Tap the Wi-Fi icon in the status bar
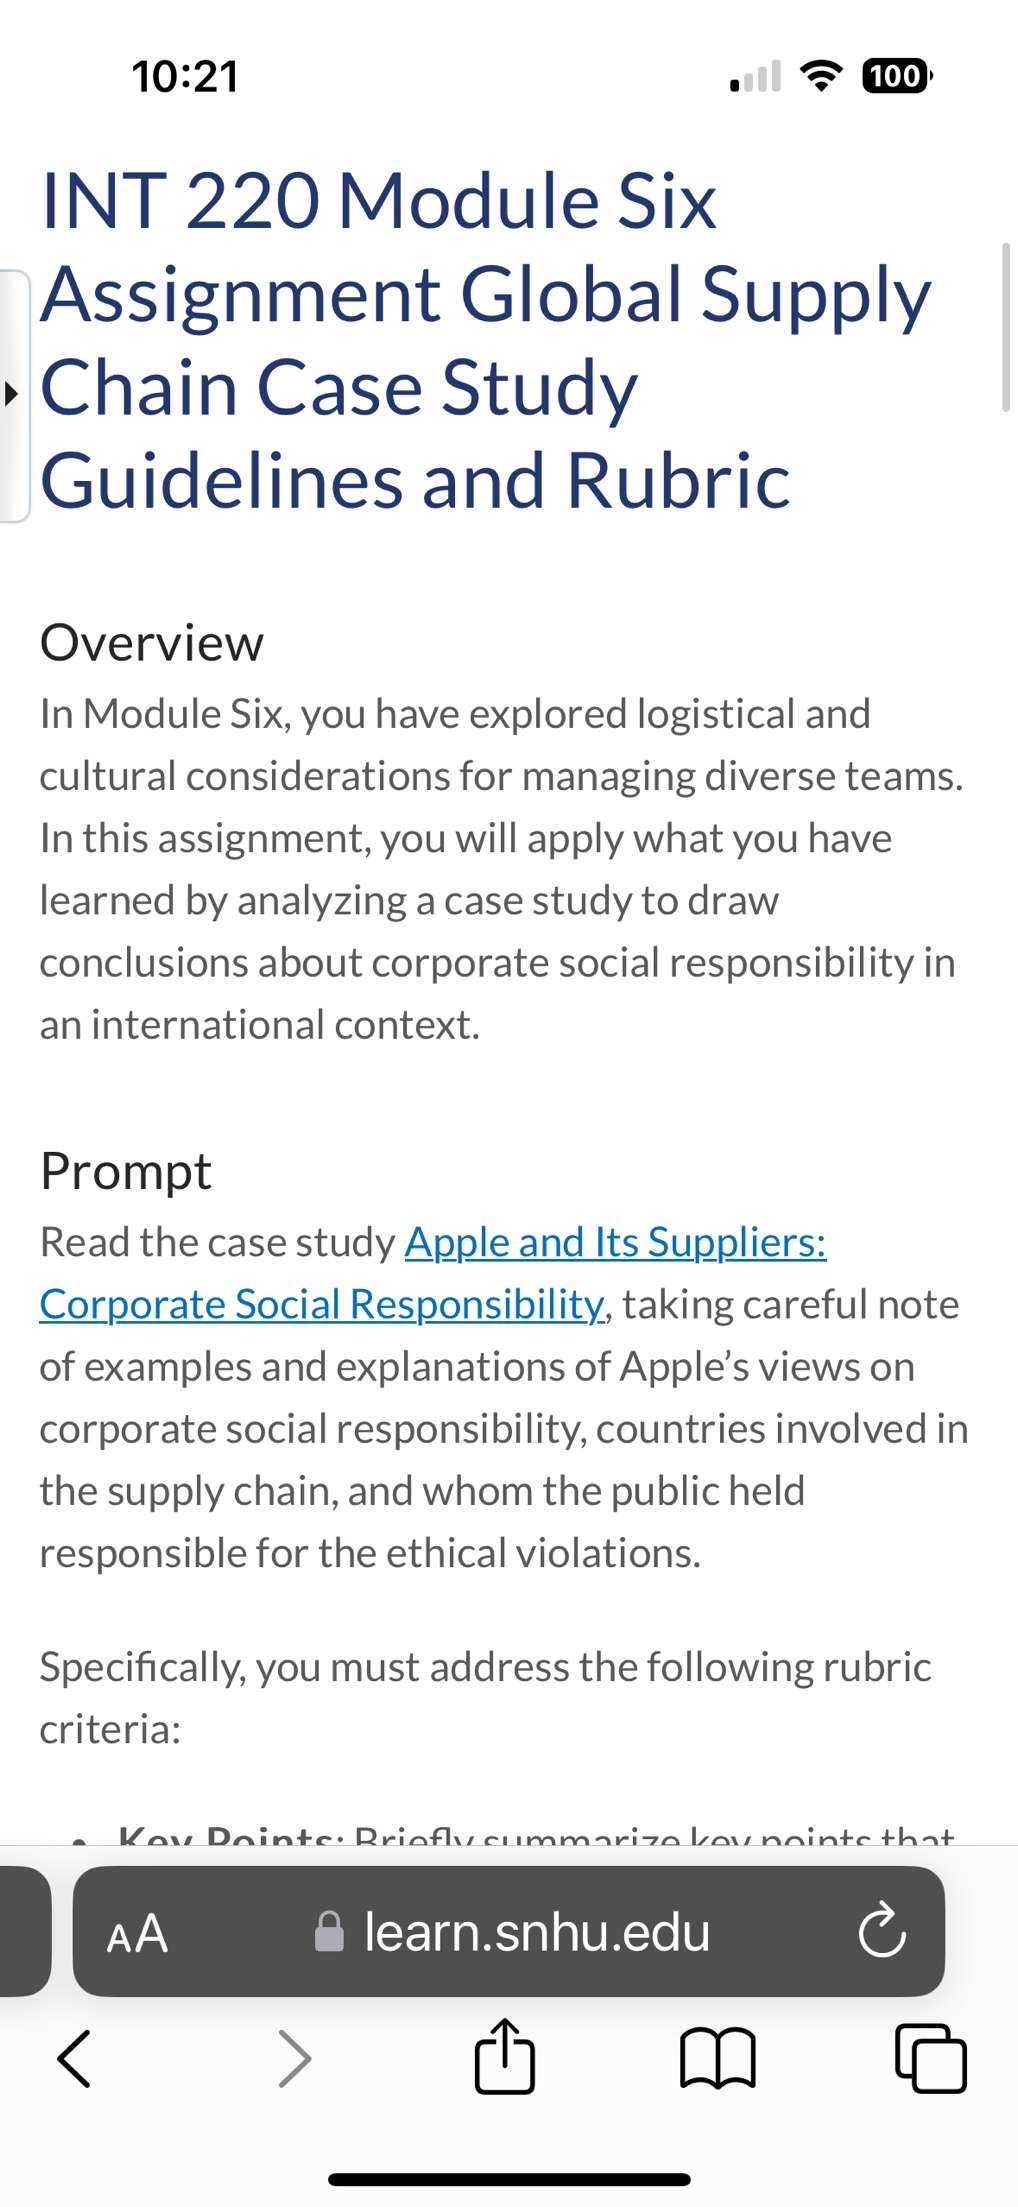The width and height of the screenshot is (1018, 2207). (x=822, y=75)
